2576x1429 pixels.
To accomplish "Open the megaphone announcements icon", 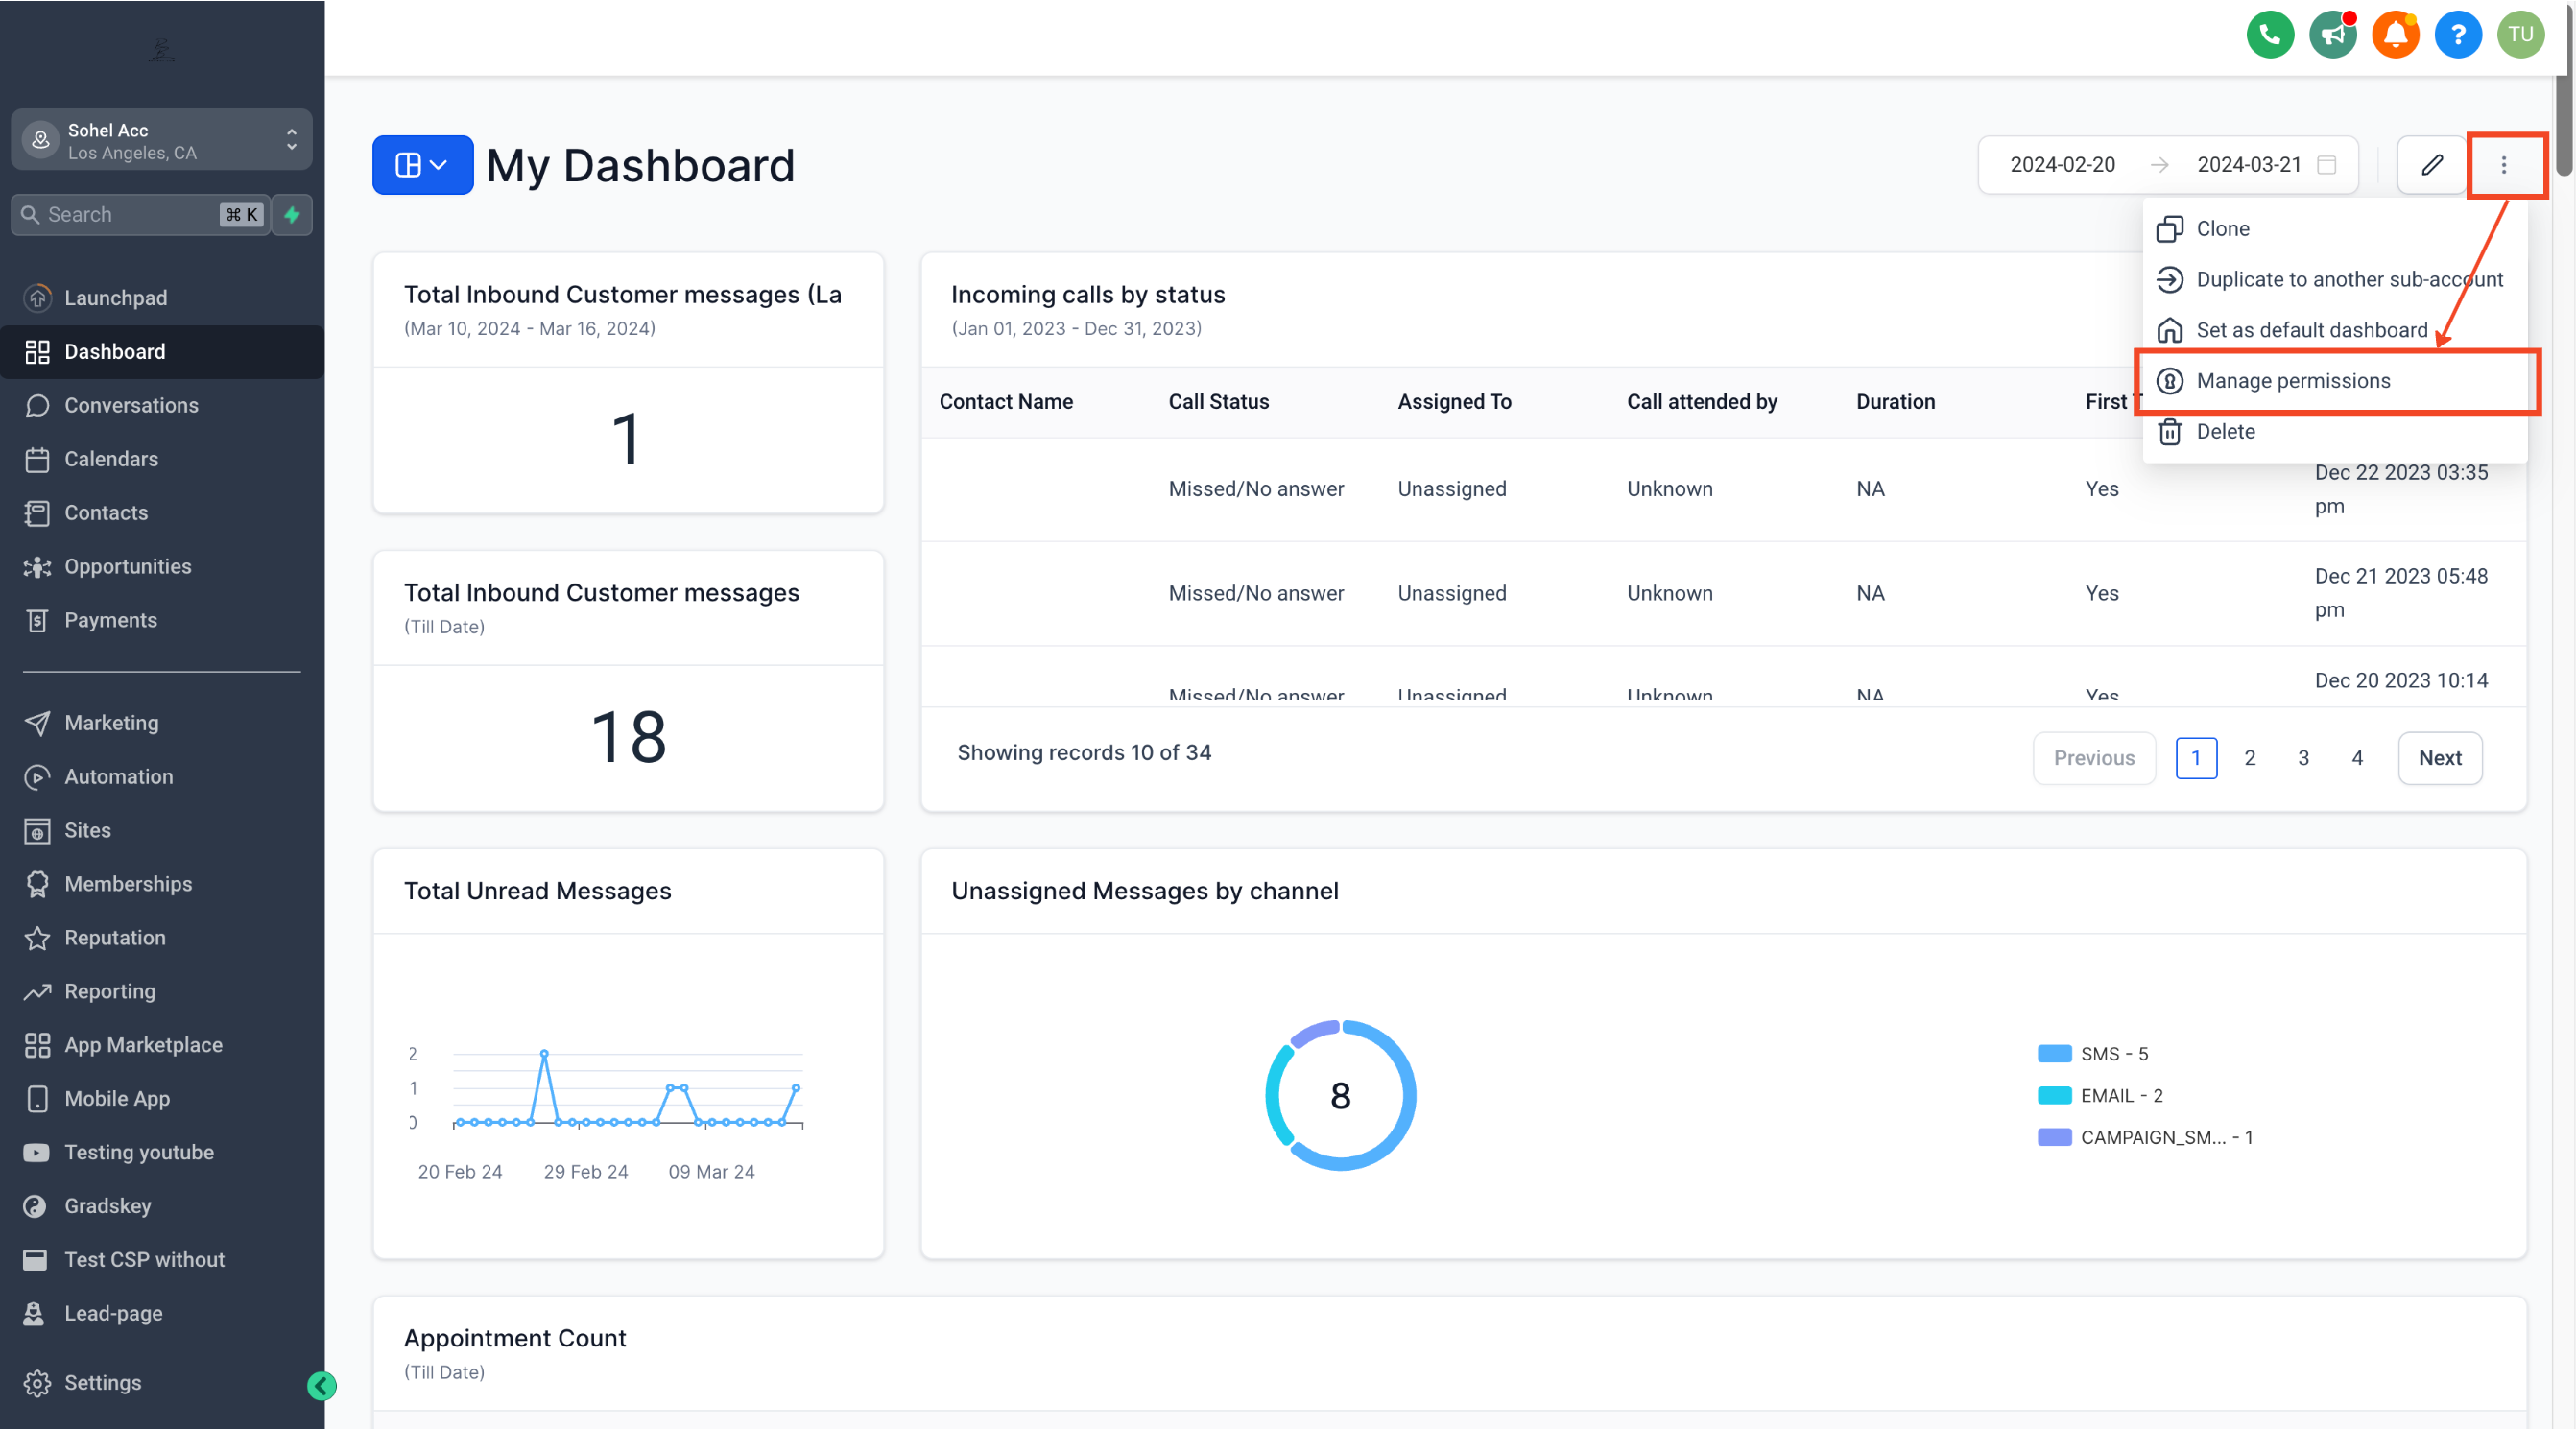I will click(2332, 35).
